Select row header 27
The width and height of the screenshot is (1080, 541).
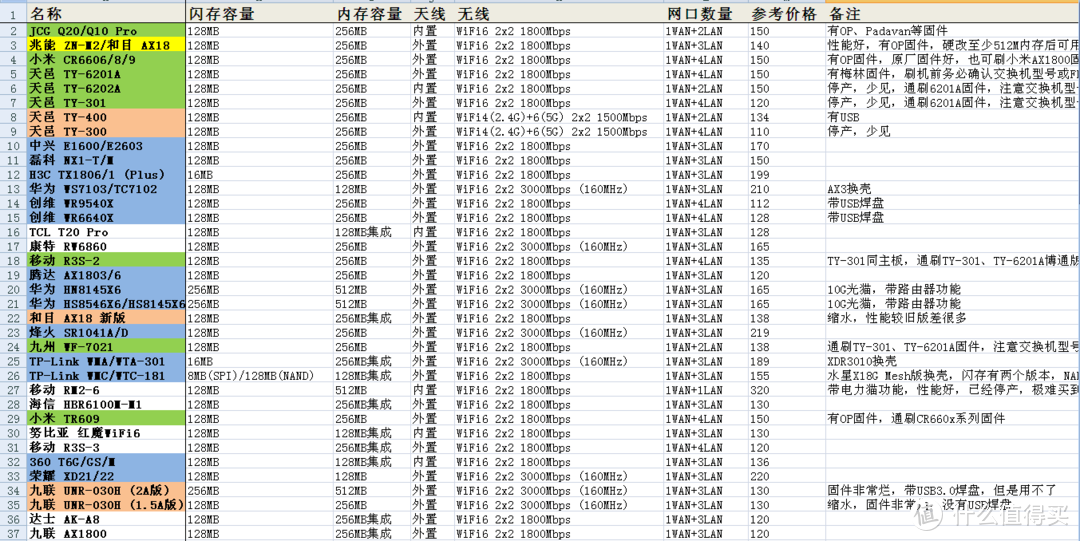(13, 390)
